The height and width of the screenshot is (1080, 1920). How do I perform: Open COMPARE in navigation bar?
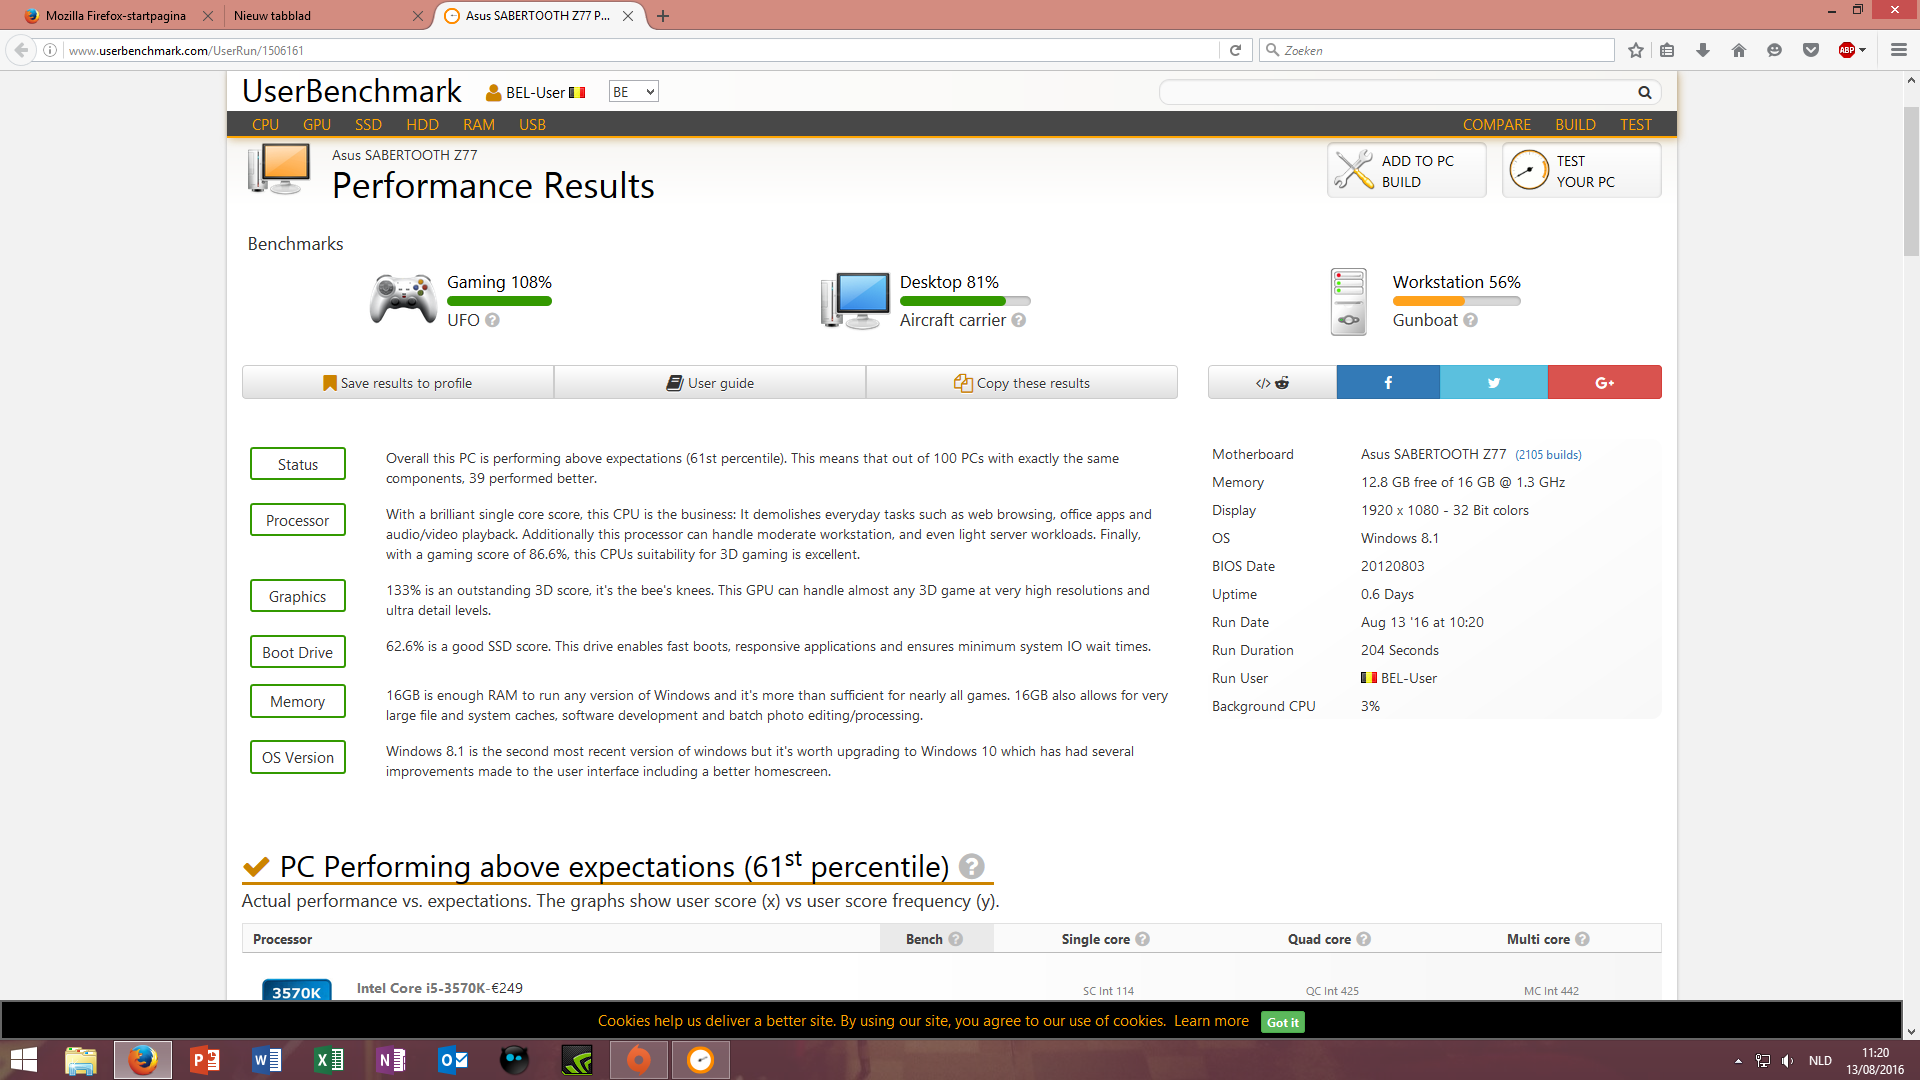(1497, 124)
